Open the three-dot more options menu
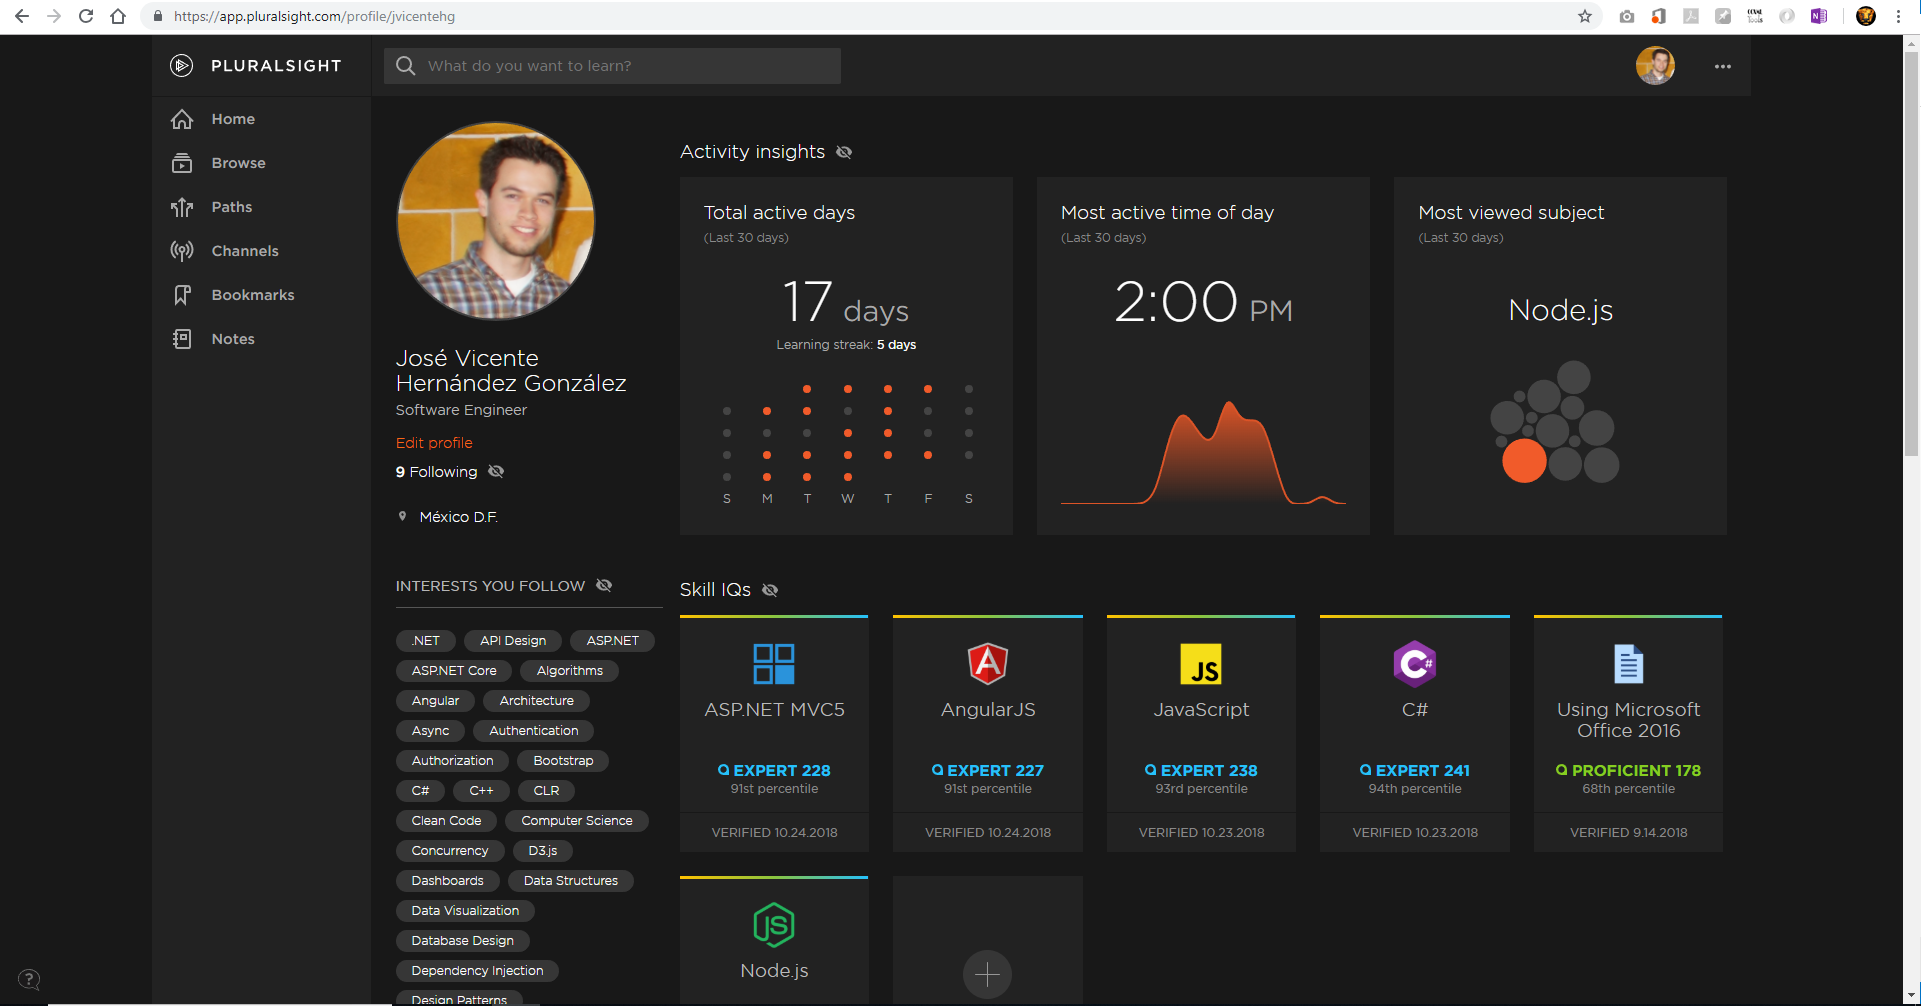 (1722, 67)
